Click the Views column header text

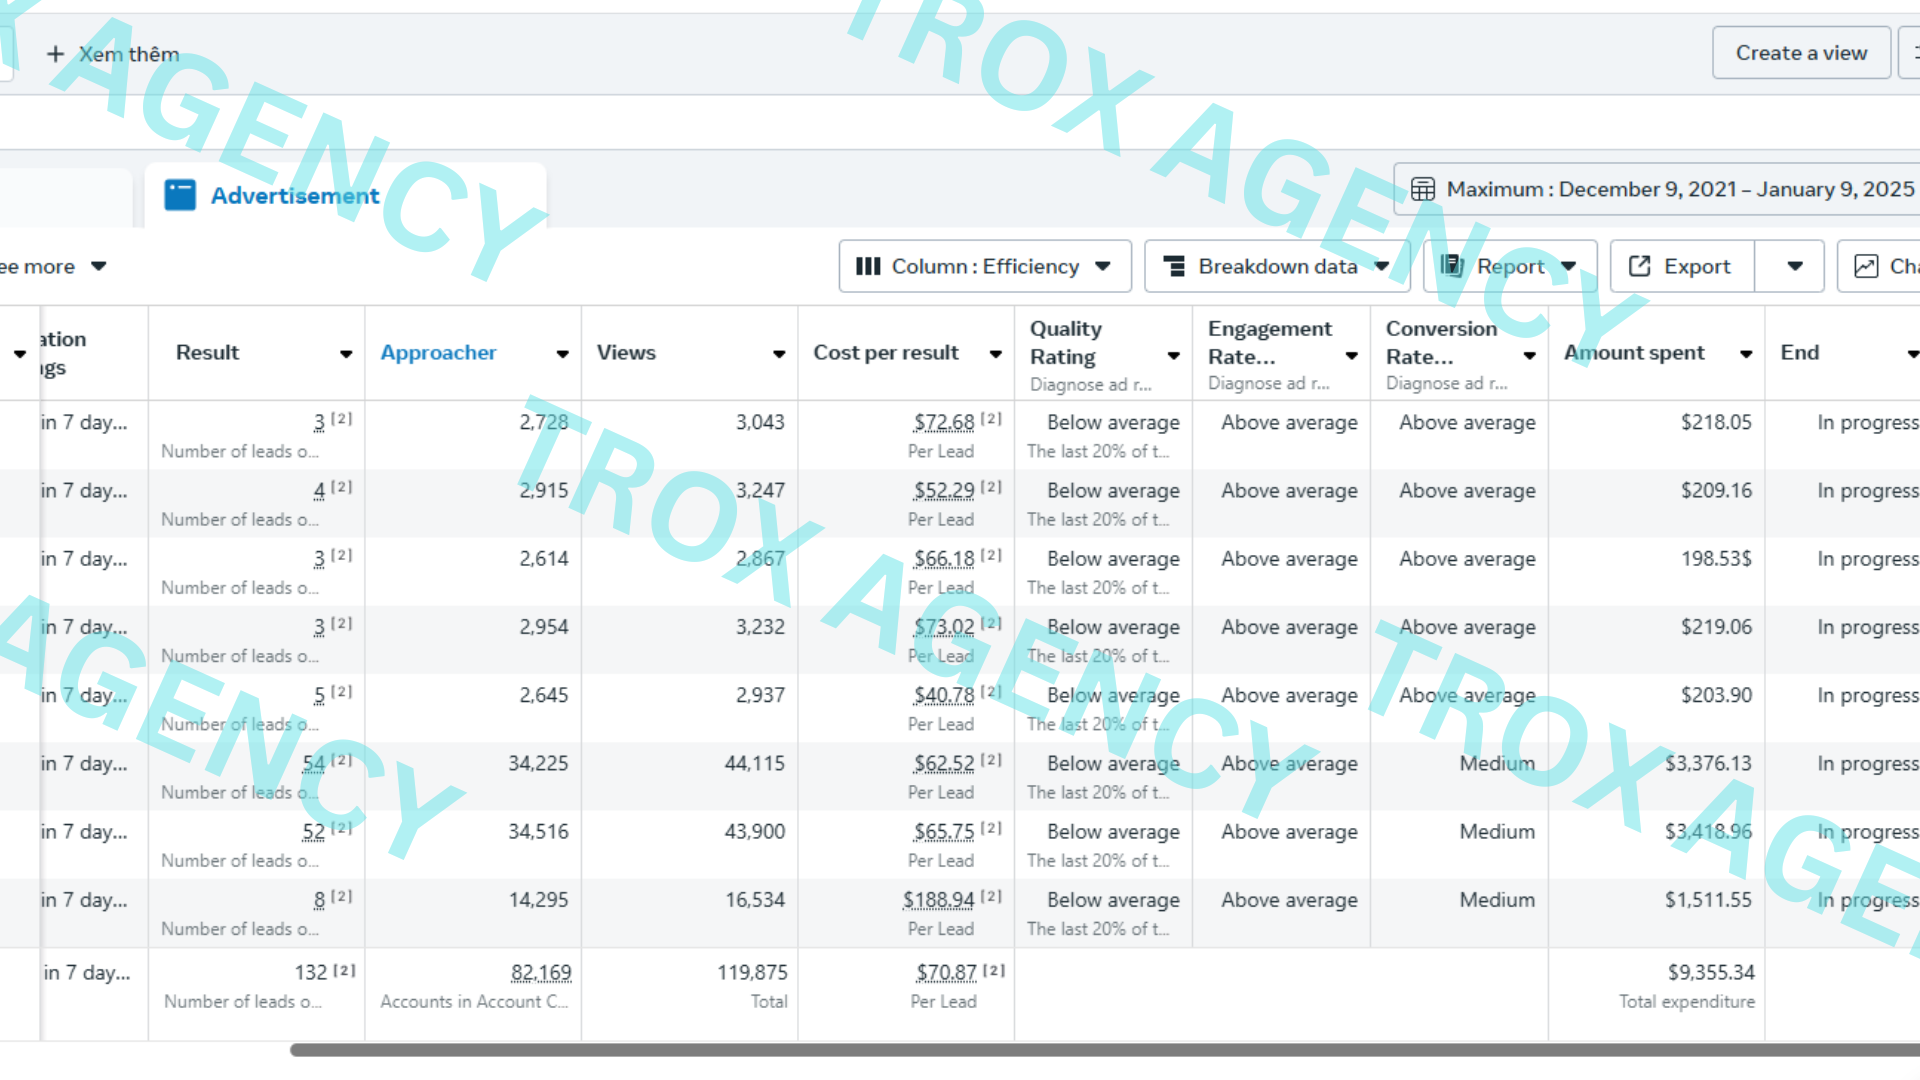626,352
